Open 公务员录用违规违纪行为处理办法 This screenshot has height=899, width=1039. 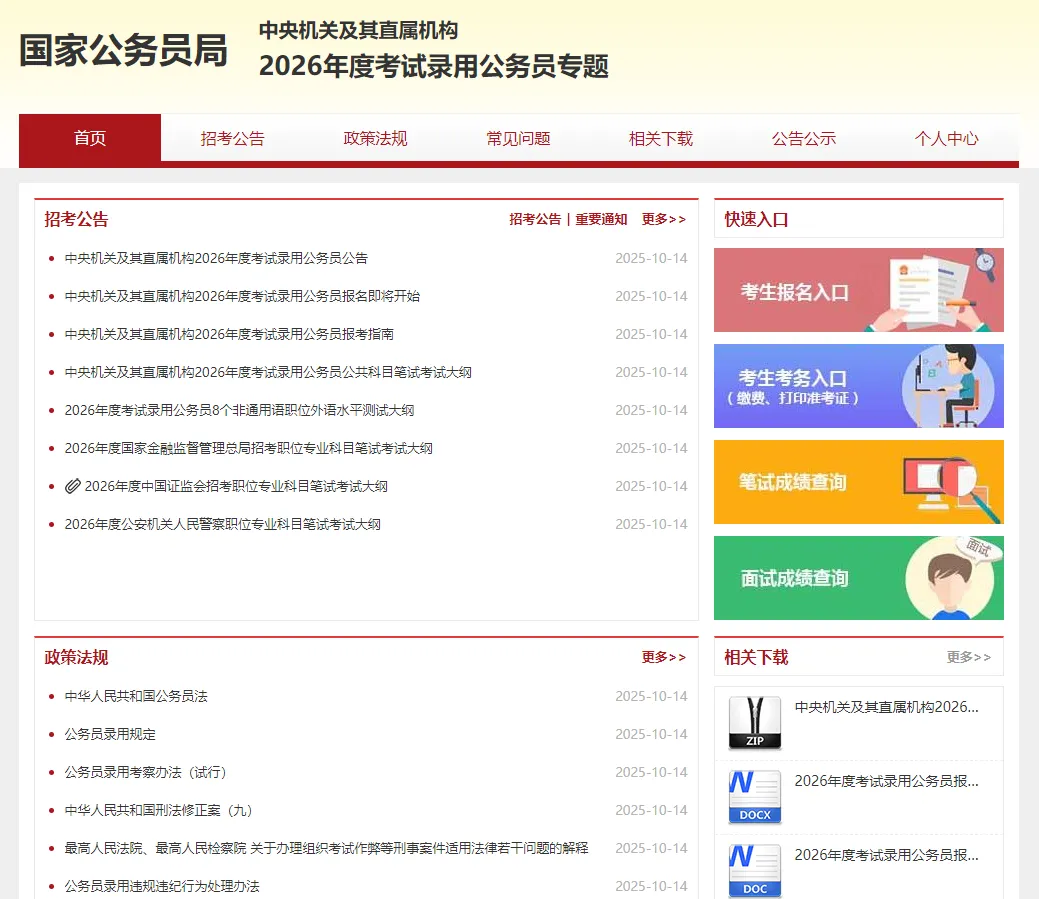click(x=162, y=886)
